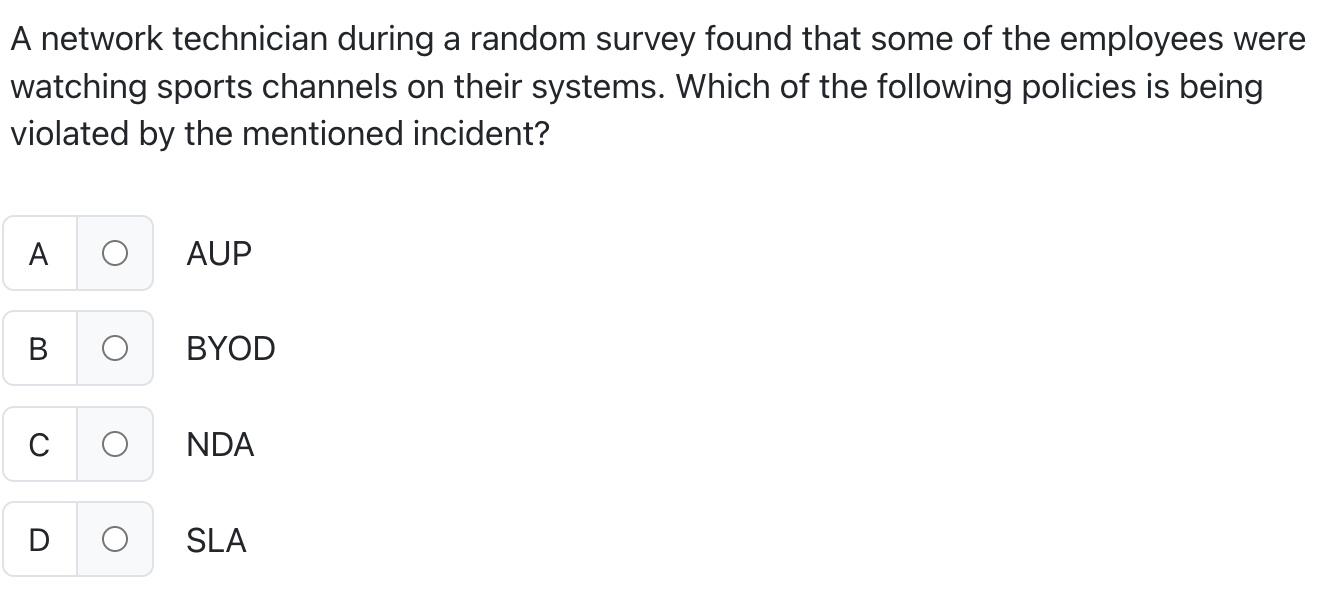
Task: Select radio button for option B
Action: point(115,348)
